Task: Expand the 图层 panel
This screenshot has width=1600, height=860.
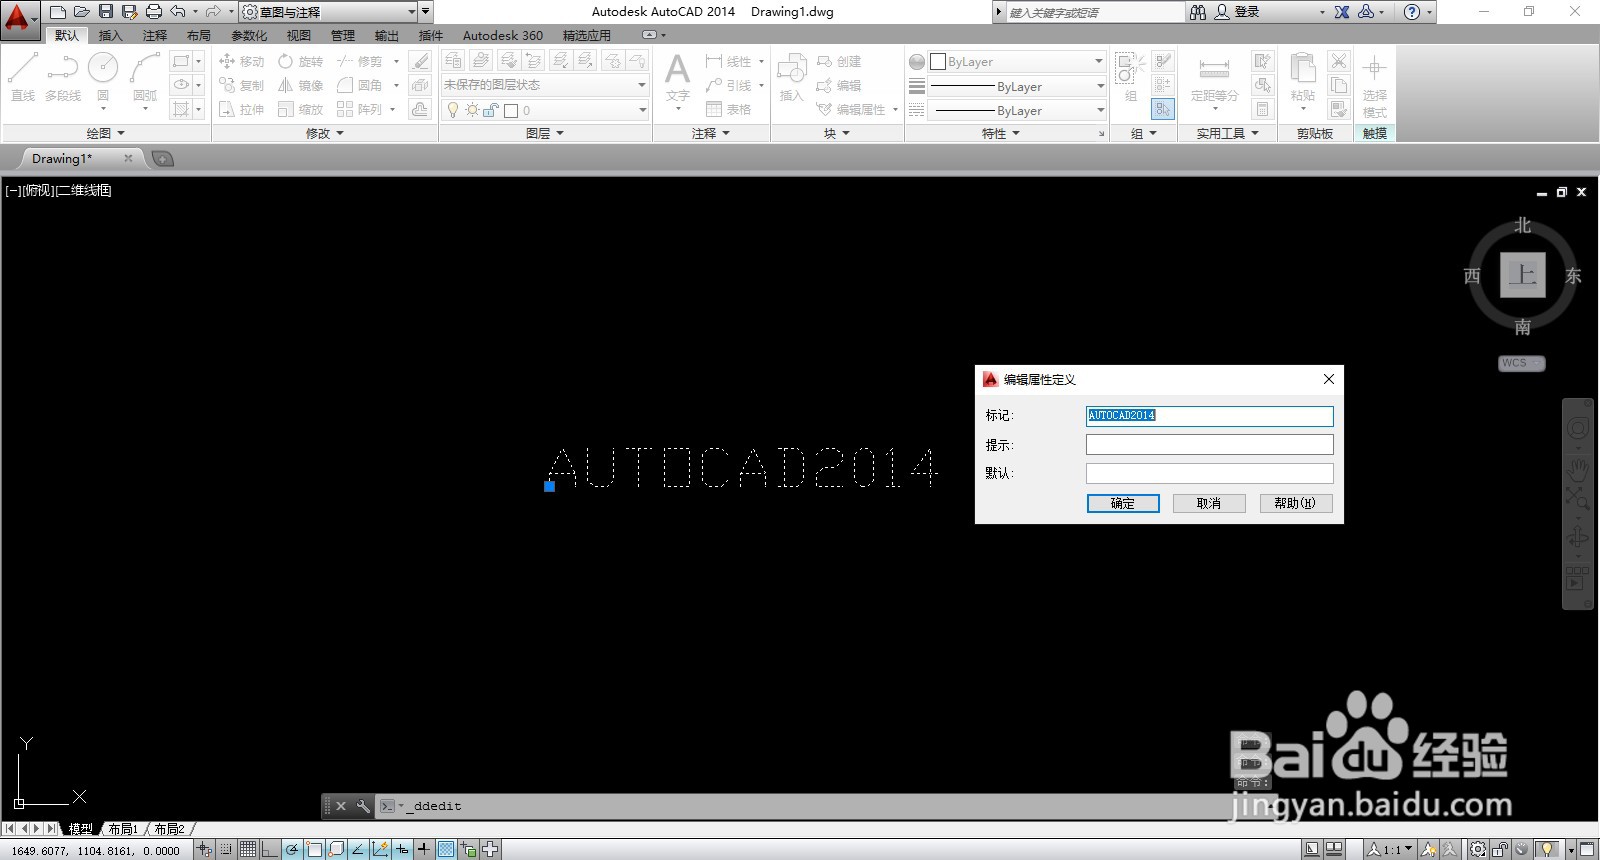Action: (545, 133)
